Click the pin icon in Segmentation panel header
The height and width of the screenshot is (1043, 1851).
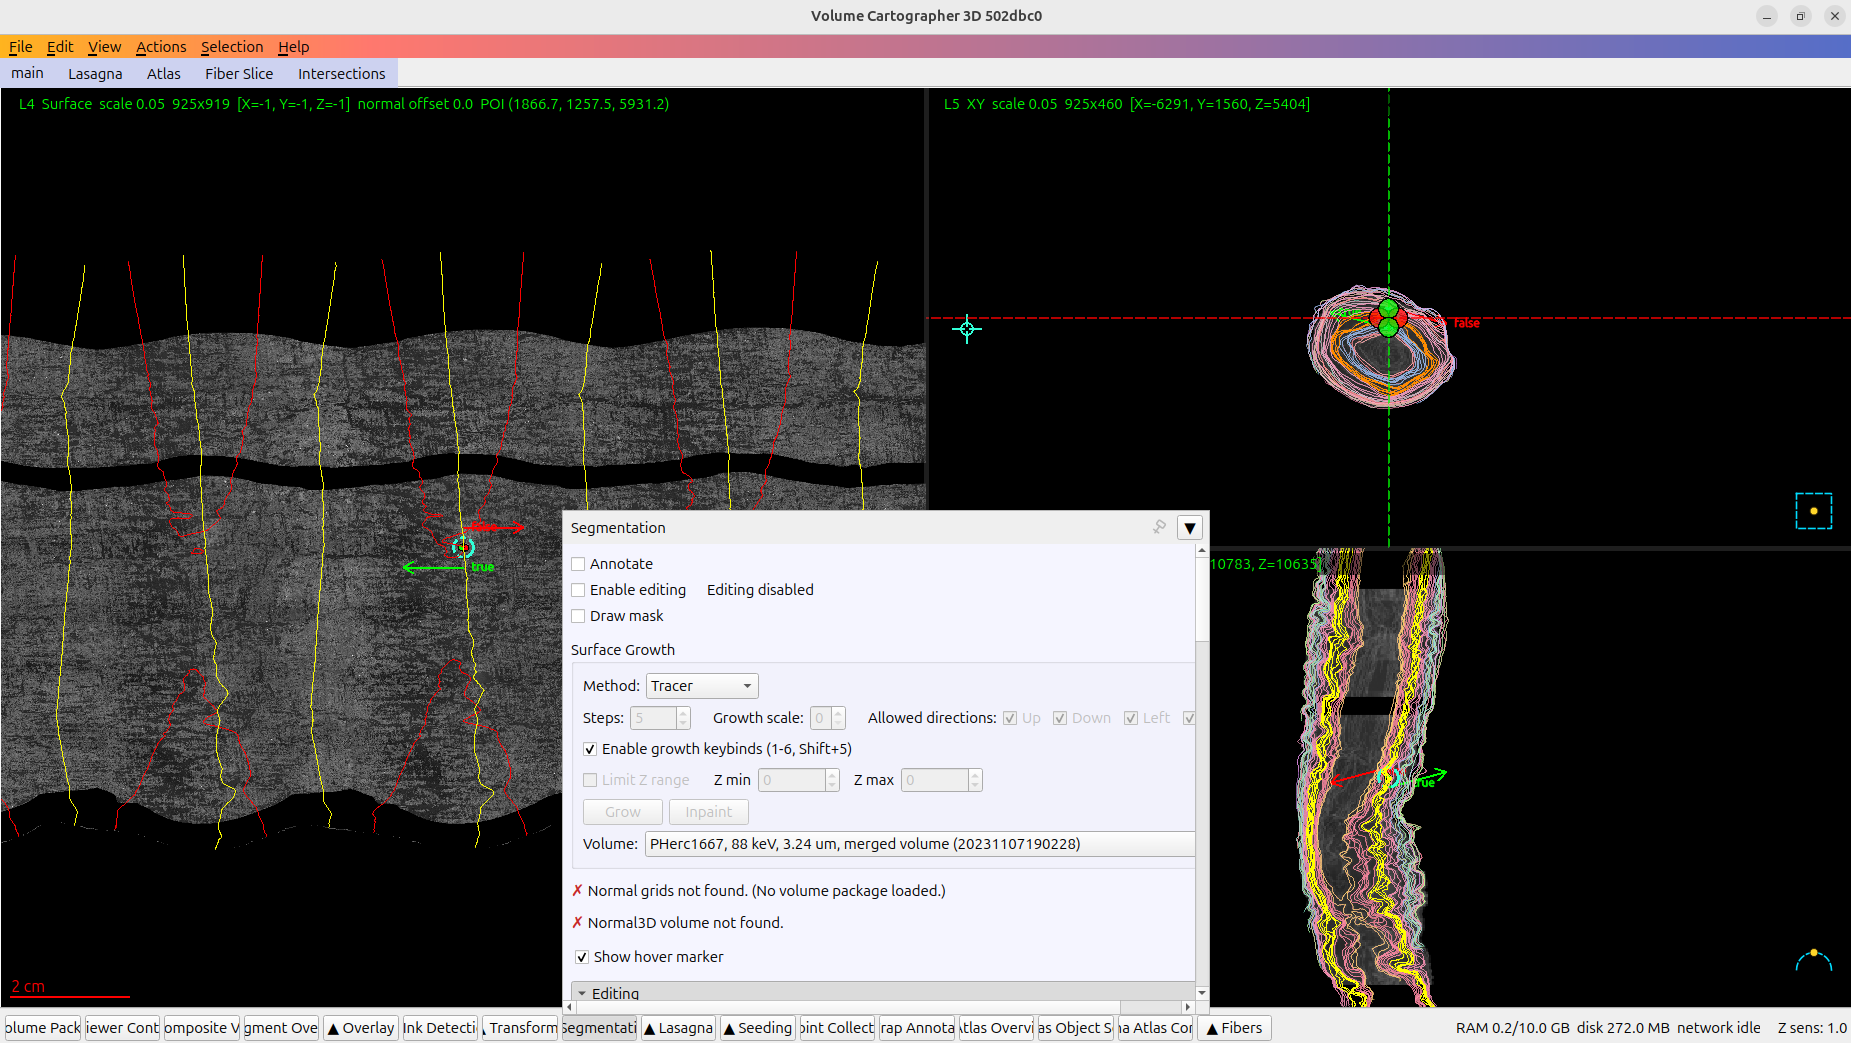pos(1159,527)
